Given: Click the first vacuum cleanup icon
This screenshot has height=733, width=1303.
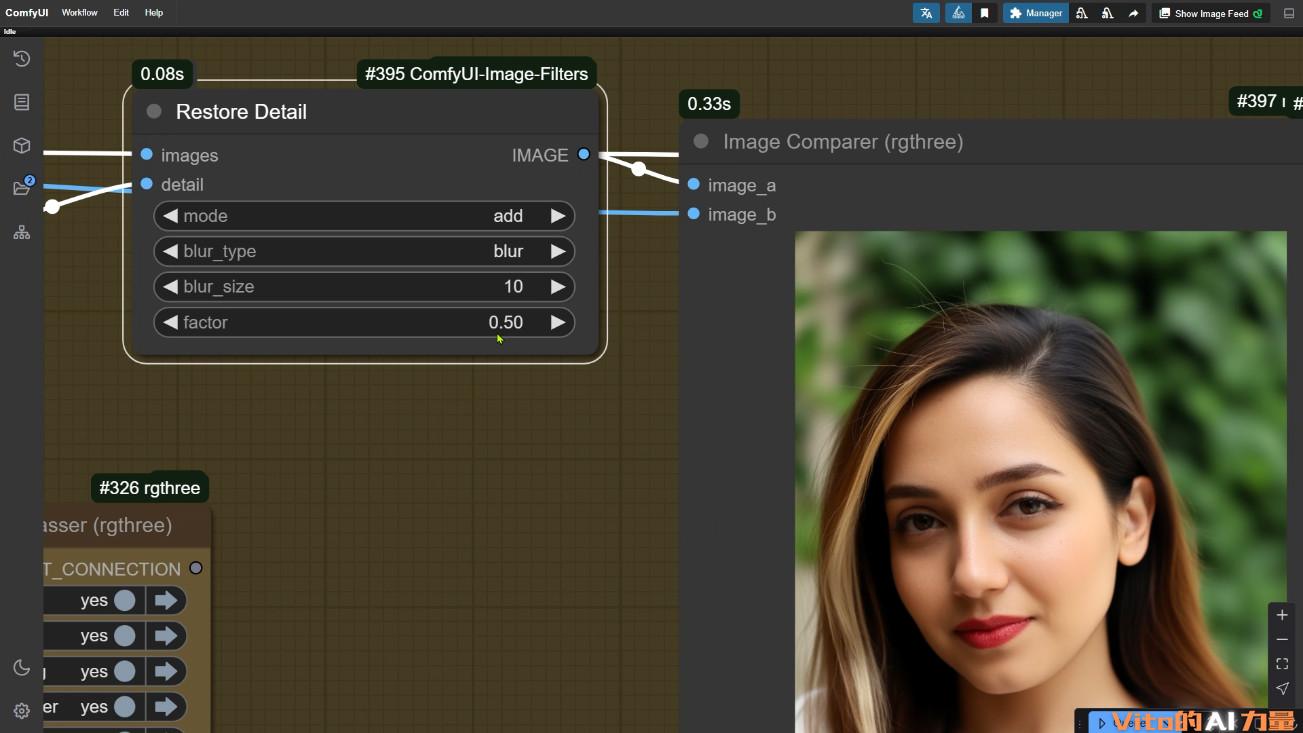Looking at the screenshot, I should click(1081, 13).
